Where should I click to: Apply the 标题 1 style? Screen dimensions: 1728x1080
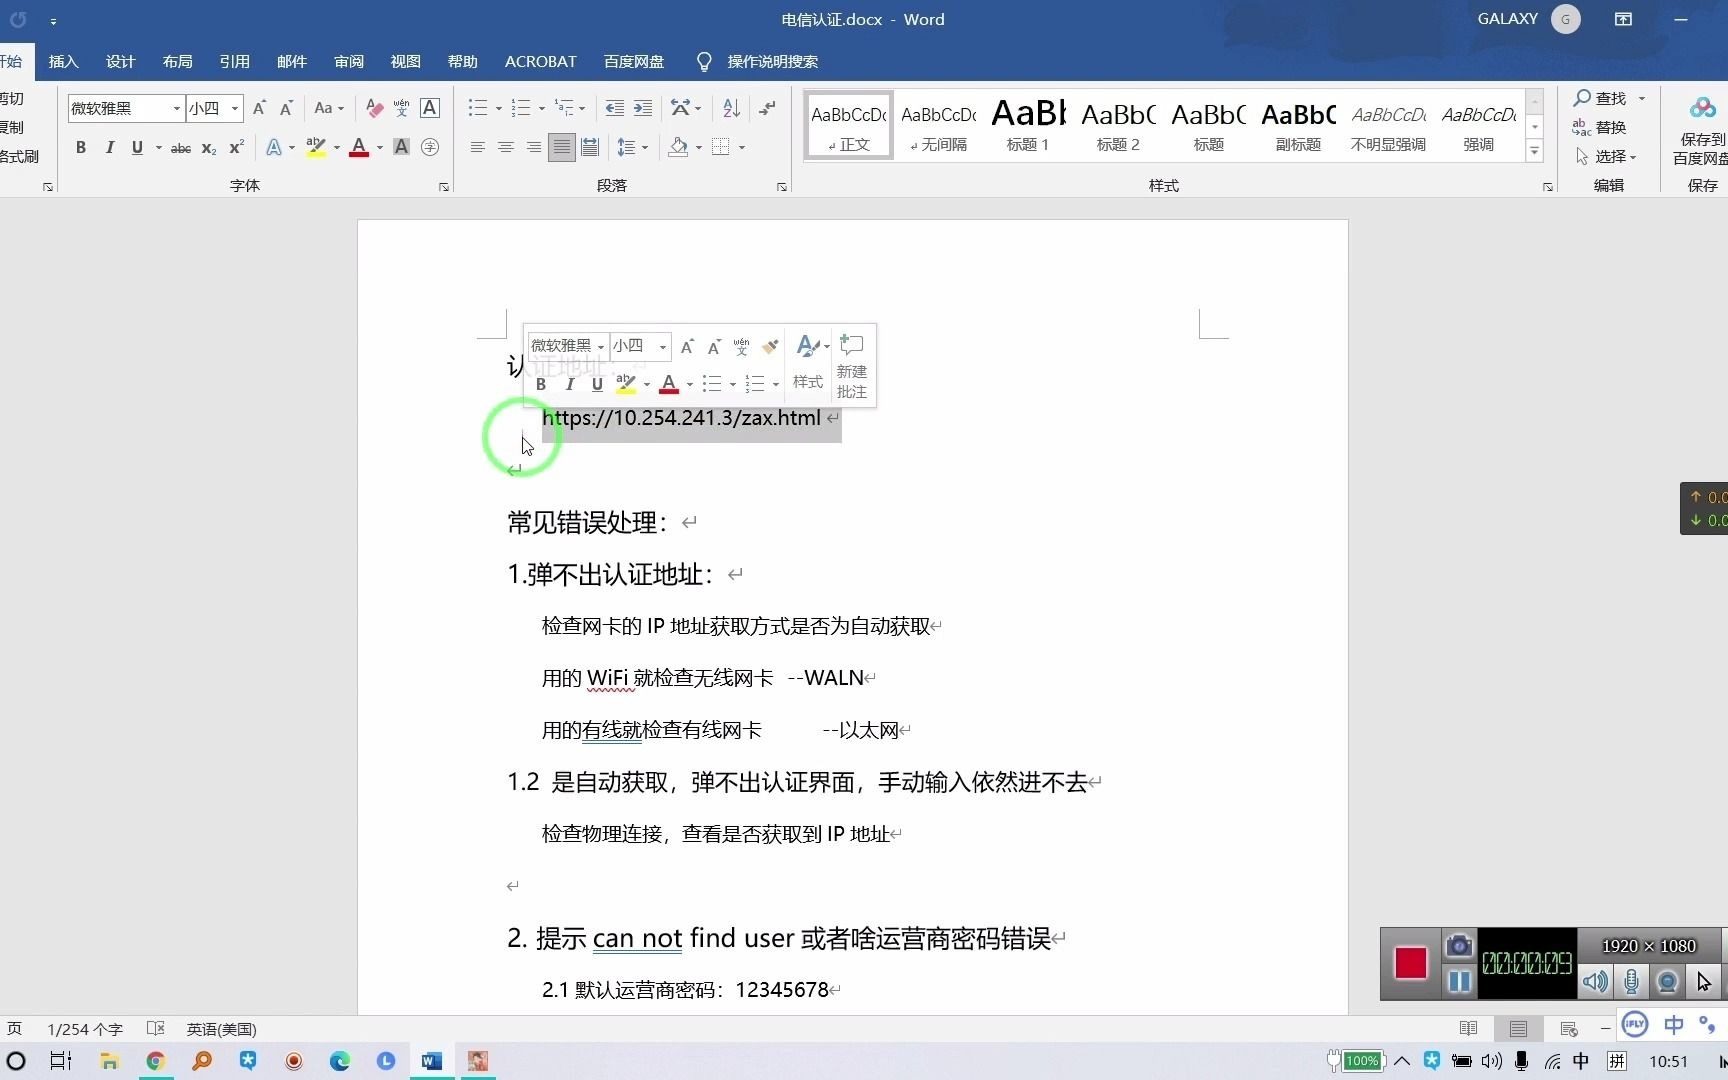tap(1028, 126)
